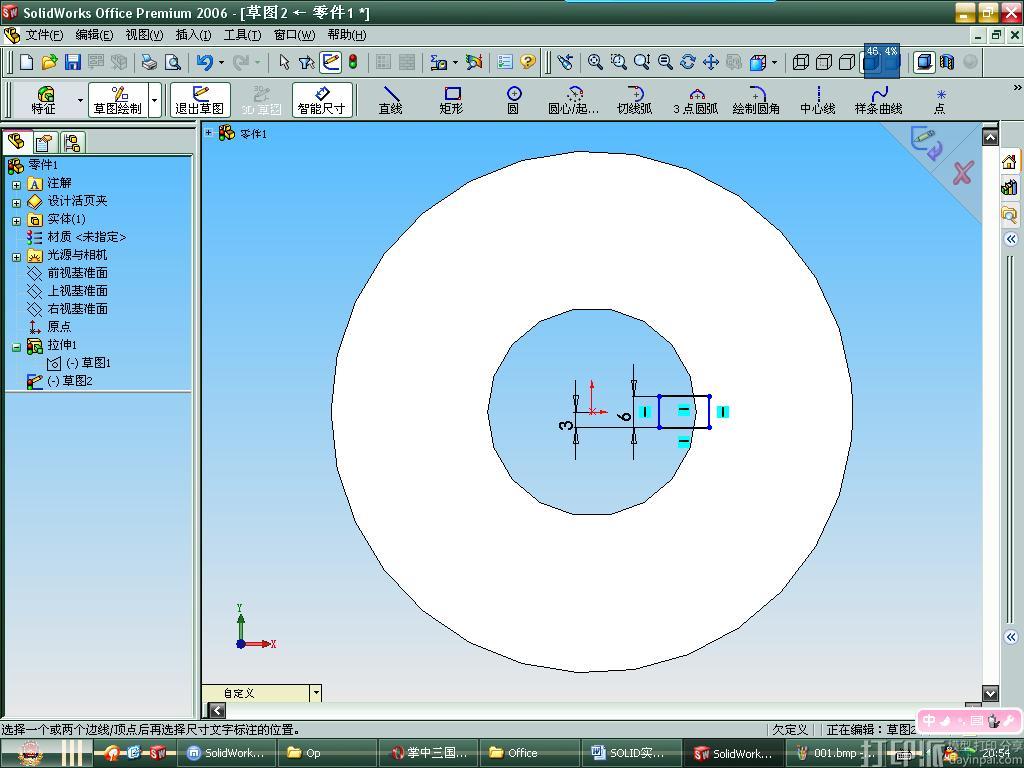Select the 矩形 (Rectangle) sketch tool
Viewport: 1024px width, 768px height.
click(x=451, y=99)
